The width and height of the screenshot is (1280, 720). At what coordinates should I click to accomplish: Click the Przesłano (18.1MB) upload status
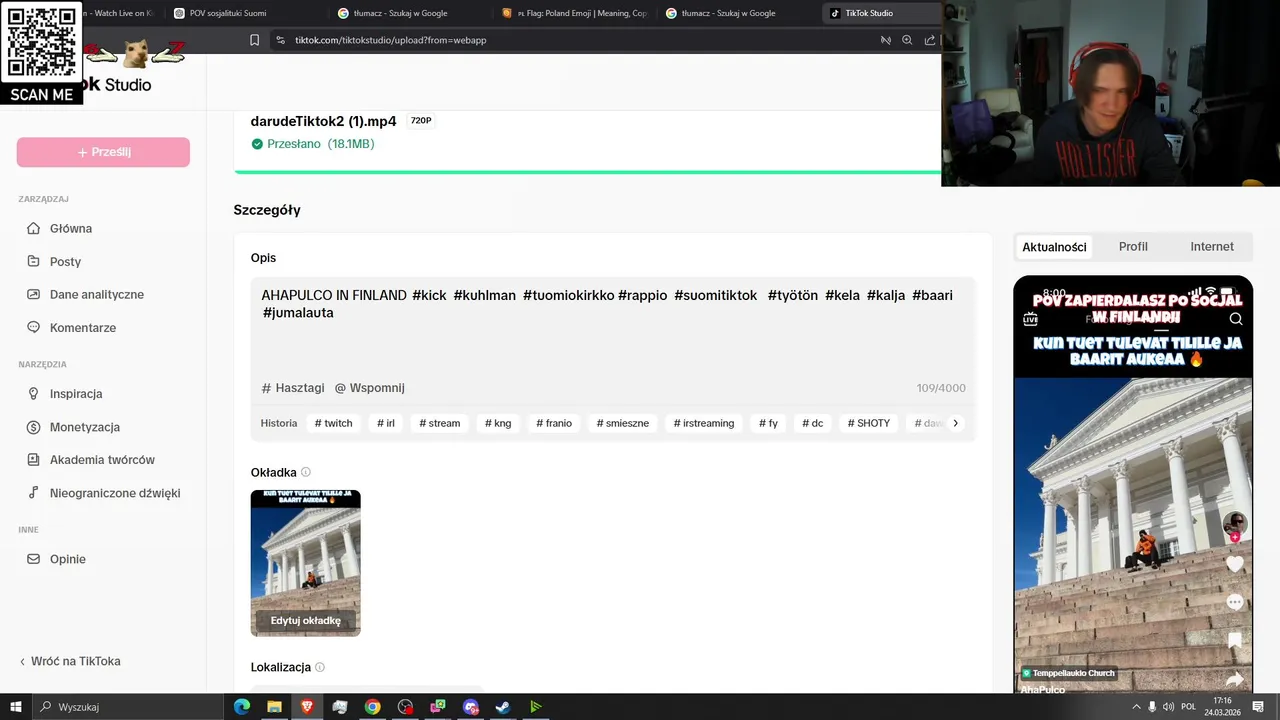click(x=313, y=144)
